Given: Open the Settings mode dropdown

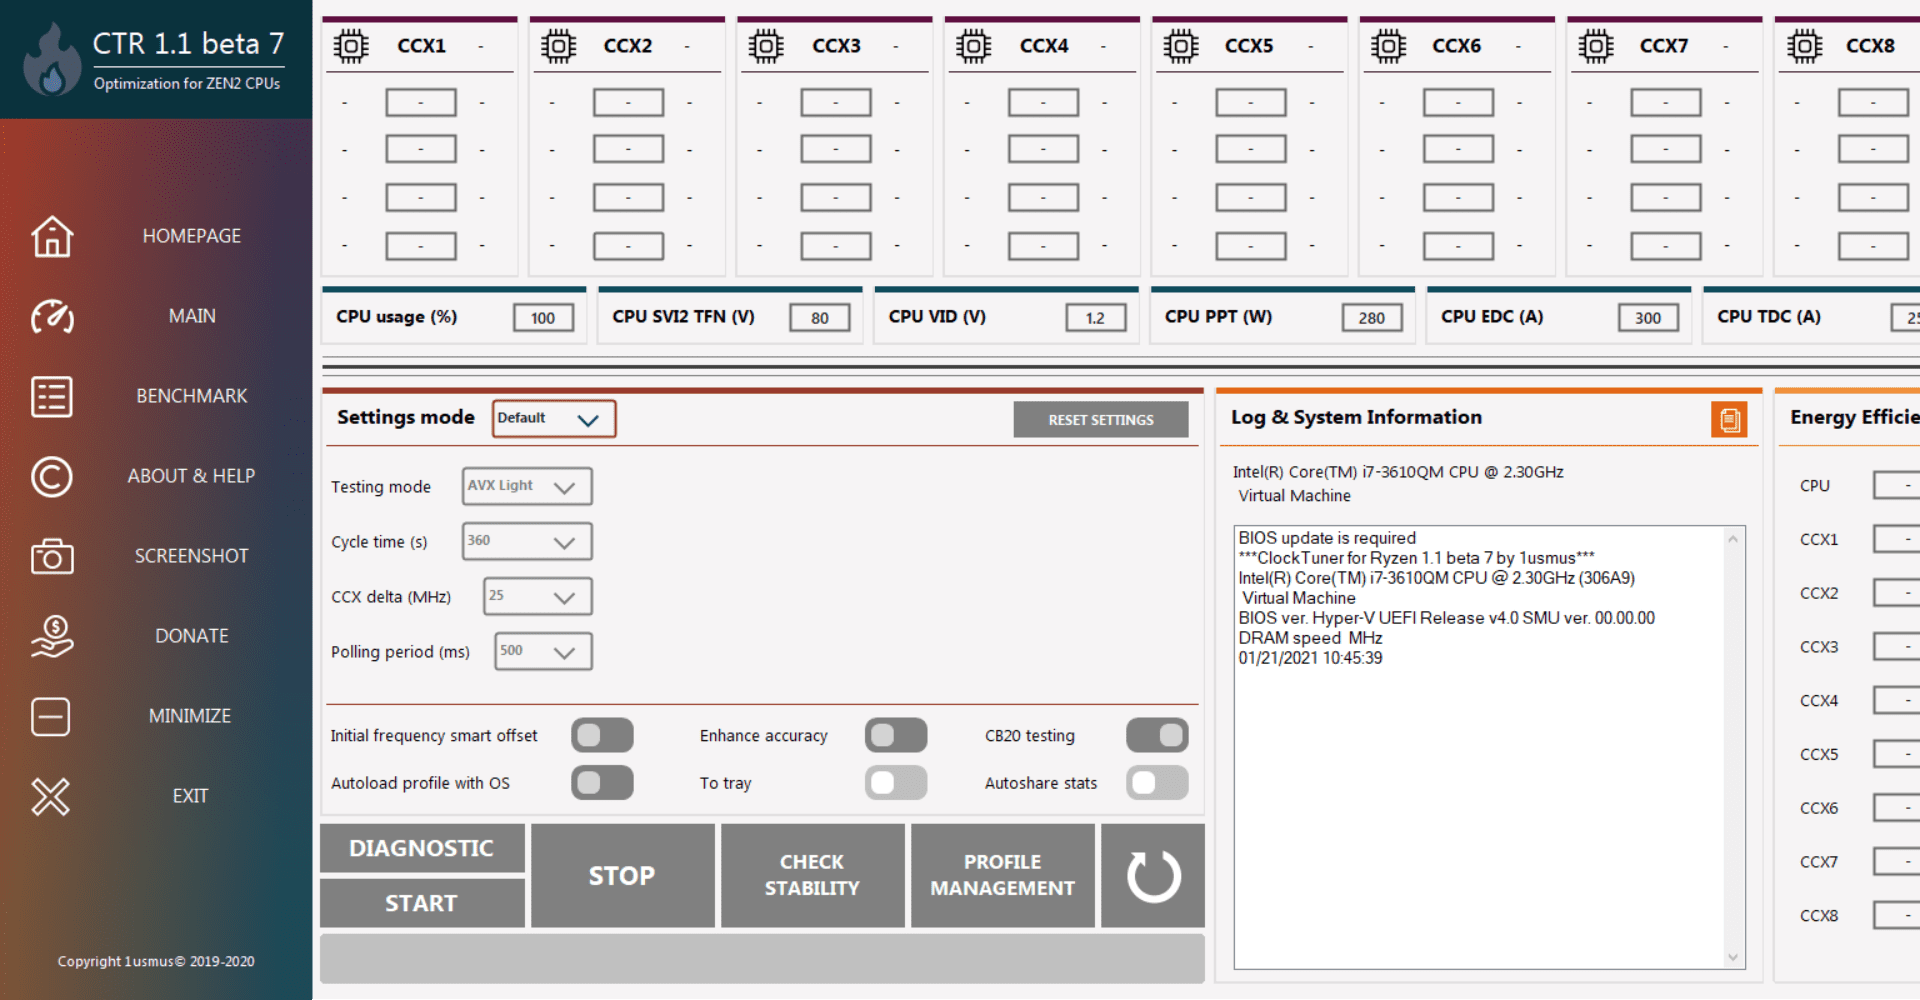Looking at the screenshot, I should [x=554, y=419].
